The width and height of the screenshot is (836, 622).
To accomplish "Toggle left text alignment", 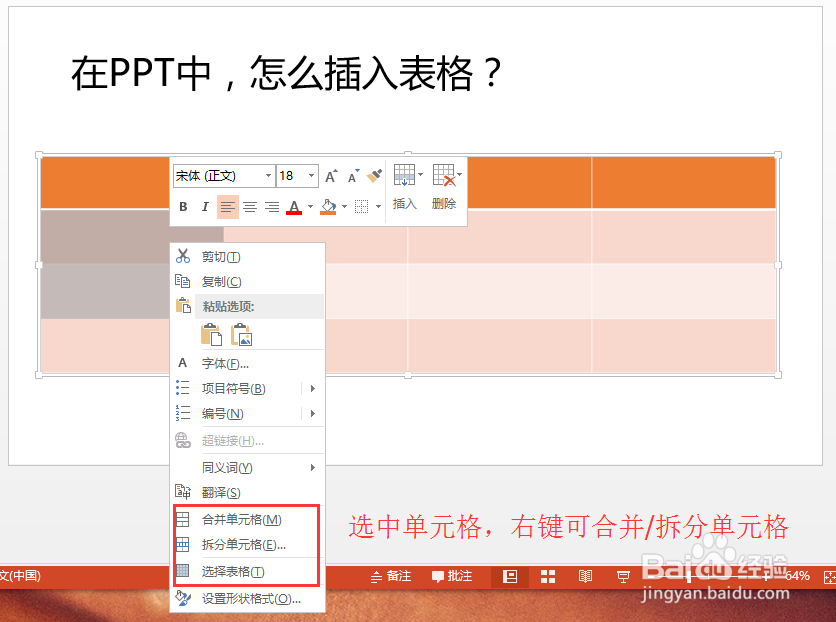I will pyautogui.click(x=227, y=206).
